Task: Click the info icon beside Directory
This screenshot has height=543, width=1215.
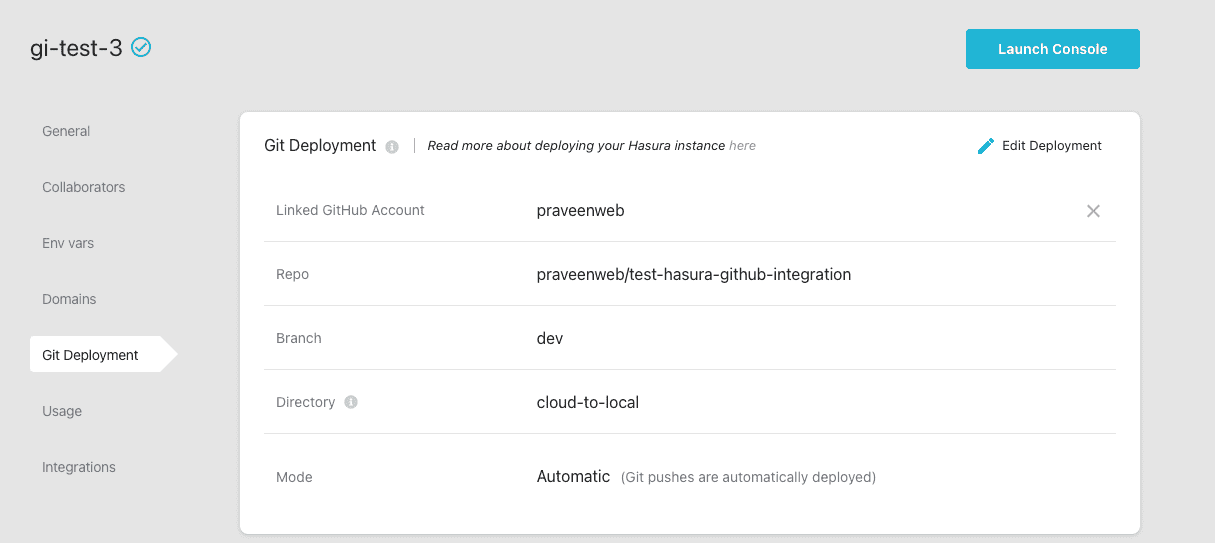Action: click(351, 402)
